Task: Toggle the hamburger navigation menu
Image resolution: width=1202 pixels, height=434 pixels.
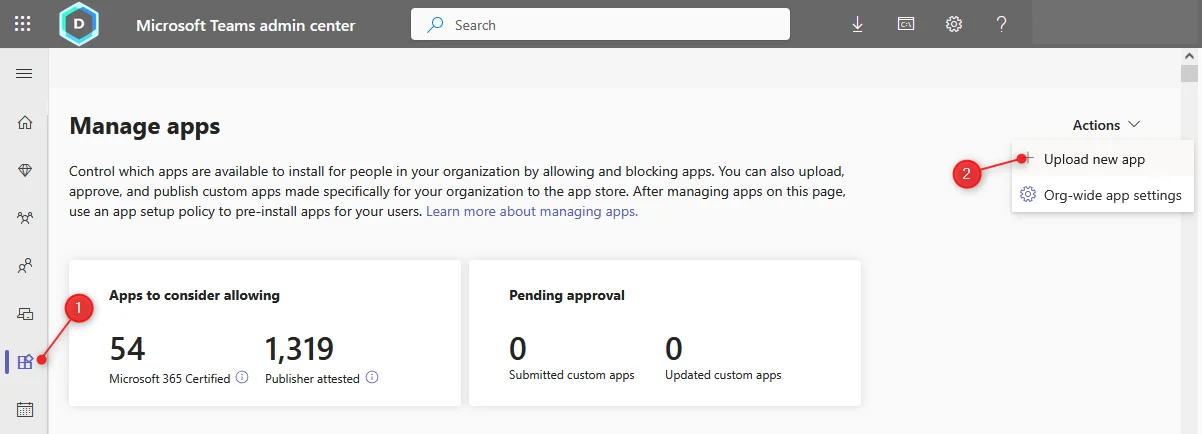Action: pos(25,74)
